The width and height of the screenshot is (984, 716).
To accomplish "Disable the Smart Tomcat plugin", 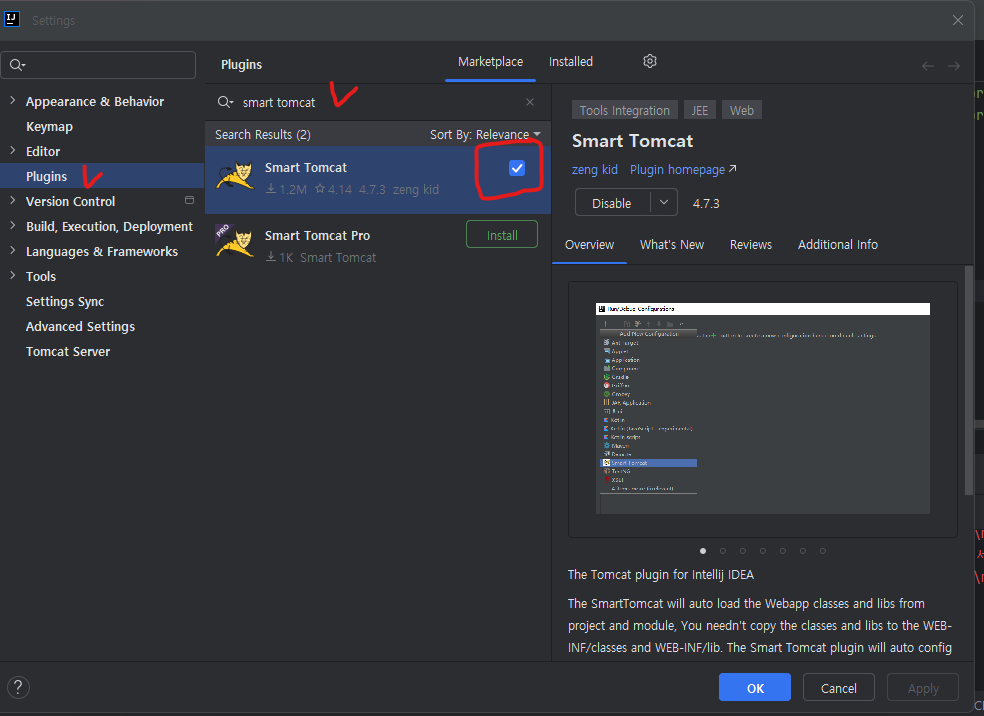I will click(x=612, y=203).
